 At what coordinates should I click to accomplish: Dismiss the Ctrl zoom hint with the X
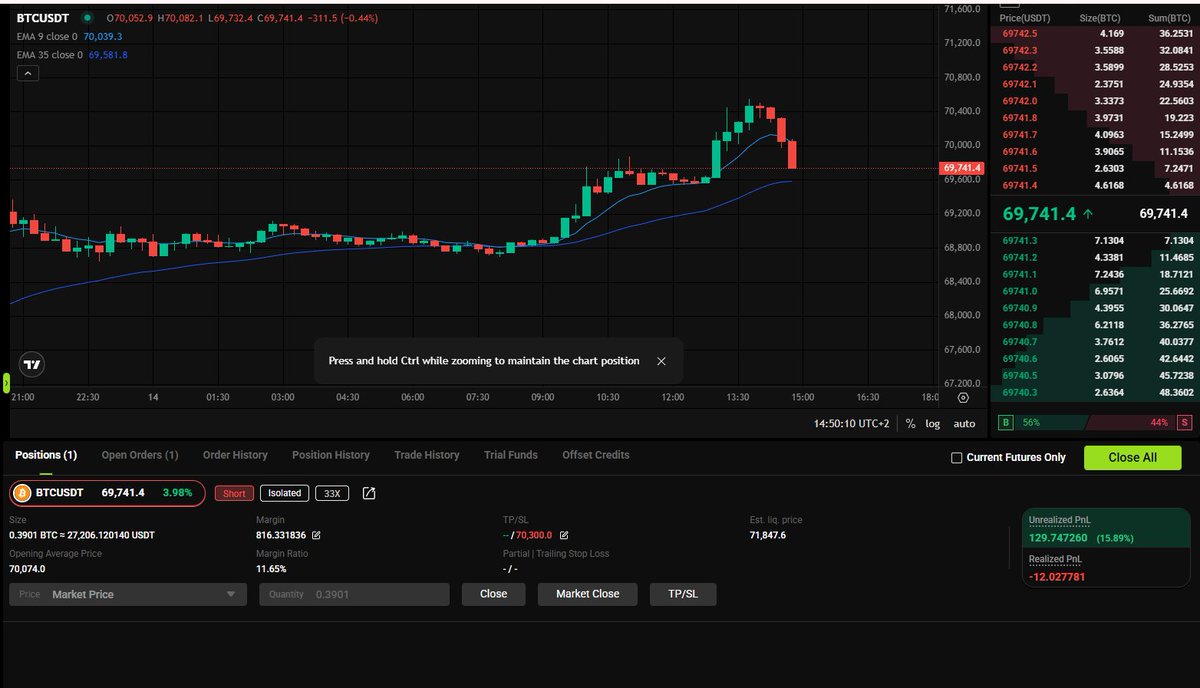click(x=661, y=361)
